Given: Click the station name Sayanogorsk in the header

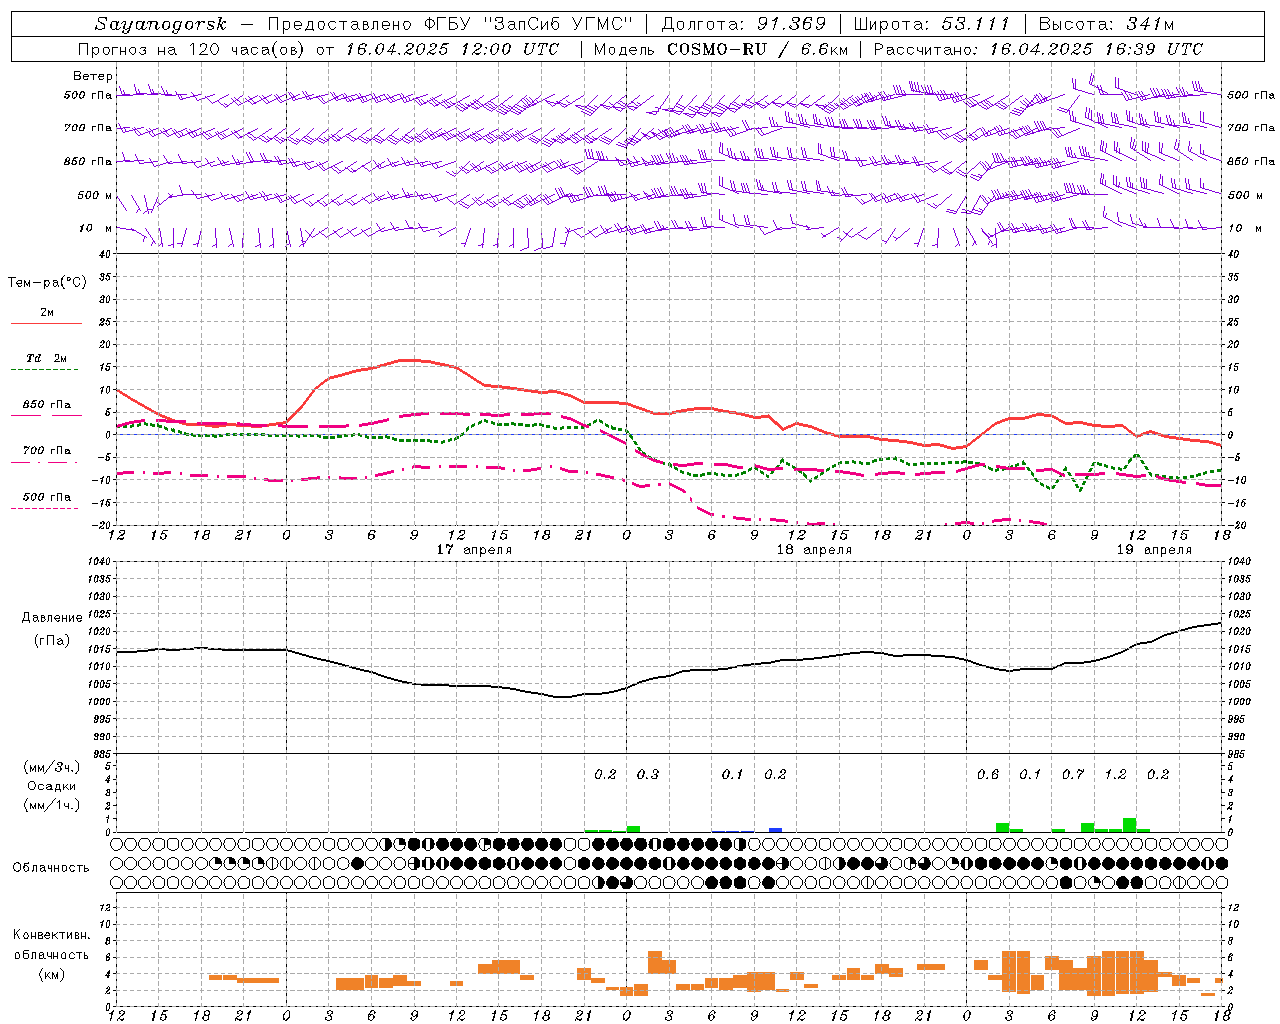Looking at the screenshot, I should click(161, 24).
